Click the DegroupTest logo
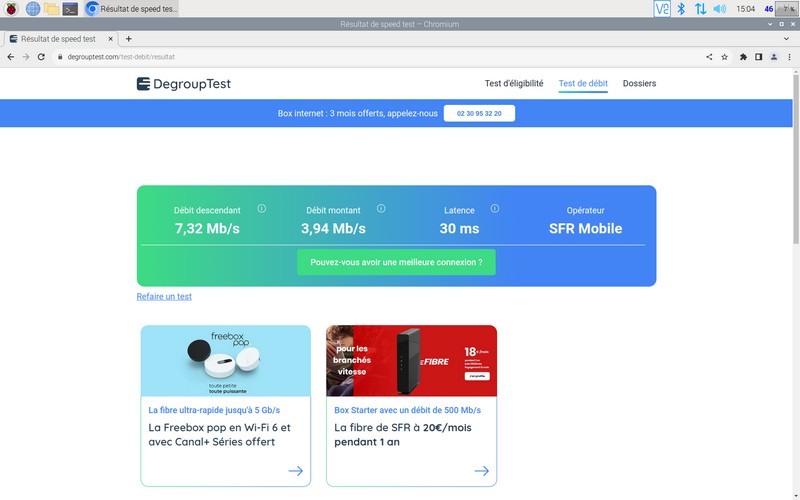This screenshot has height=500, width=800. (x=184, y=84)
